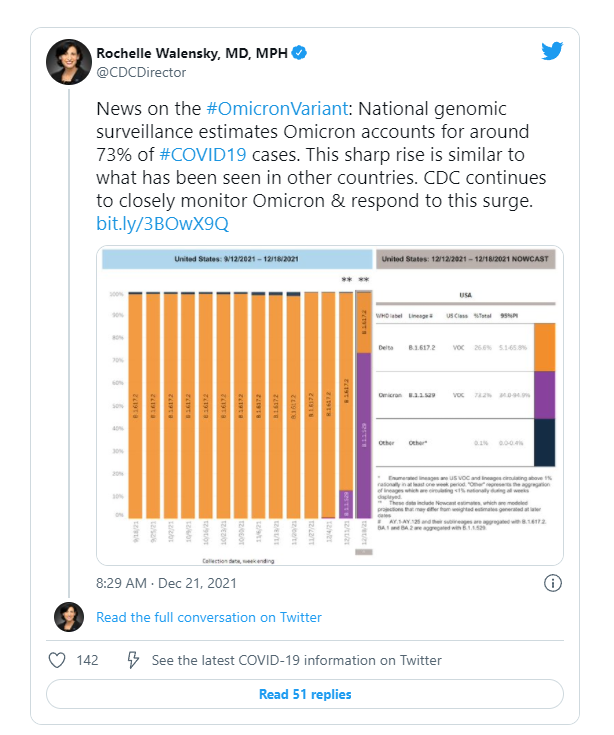Read the full conversation on Twitter
The image size is (614, 735).
[209, 617]
